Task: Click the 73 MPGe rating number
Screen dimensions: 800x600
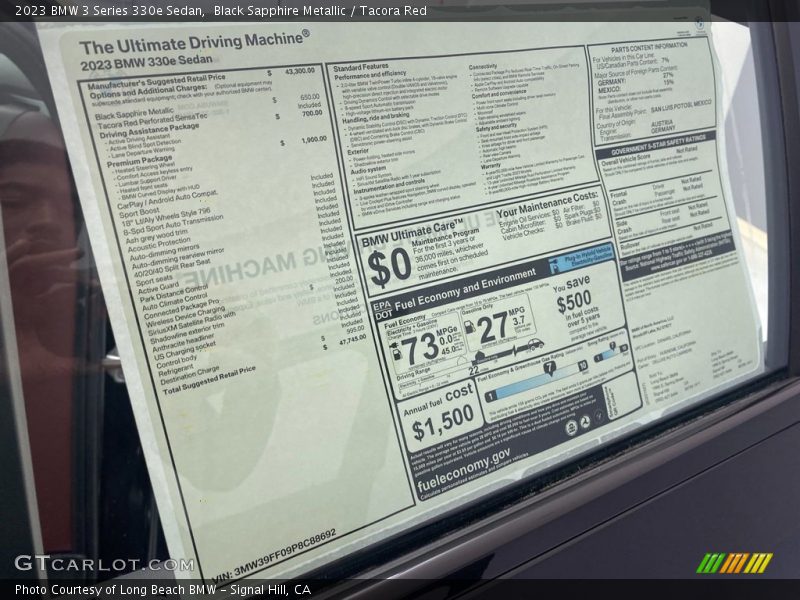Action: pos(420,348)
